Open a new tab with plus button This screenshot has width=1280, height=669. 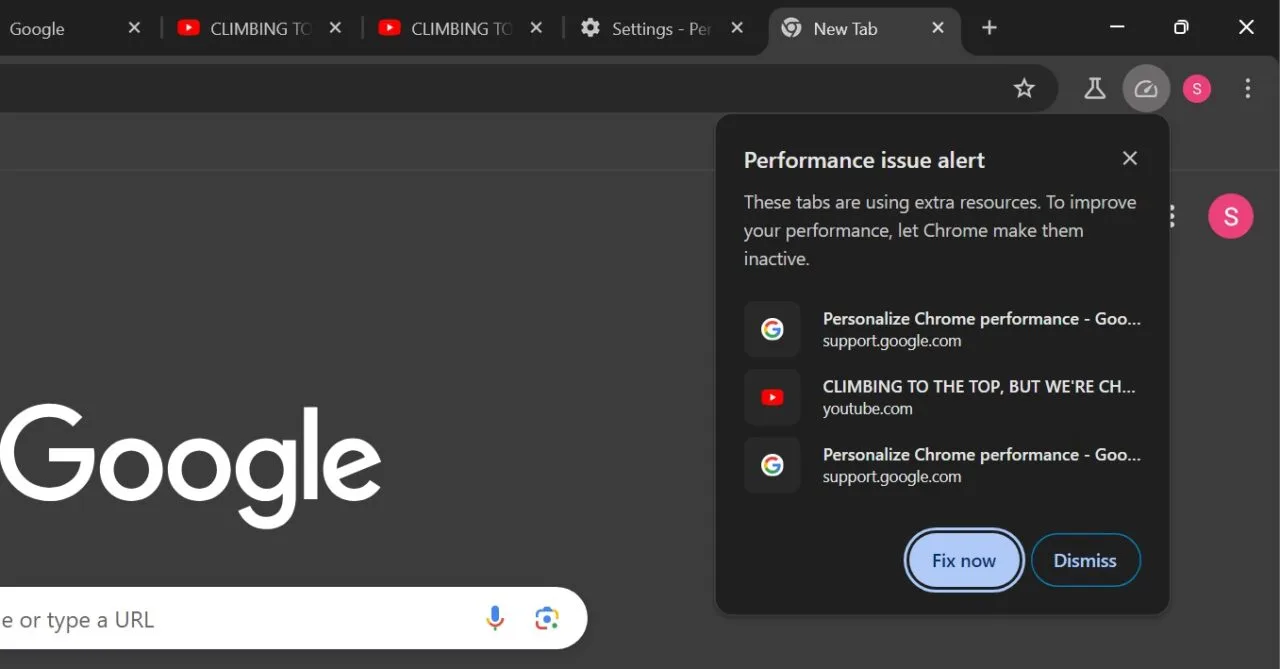coord(989,28)
